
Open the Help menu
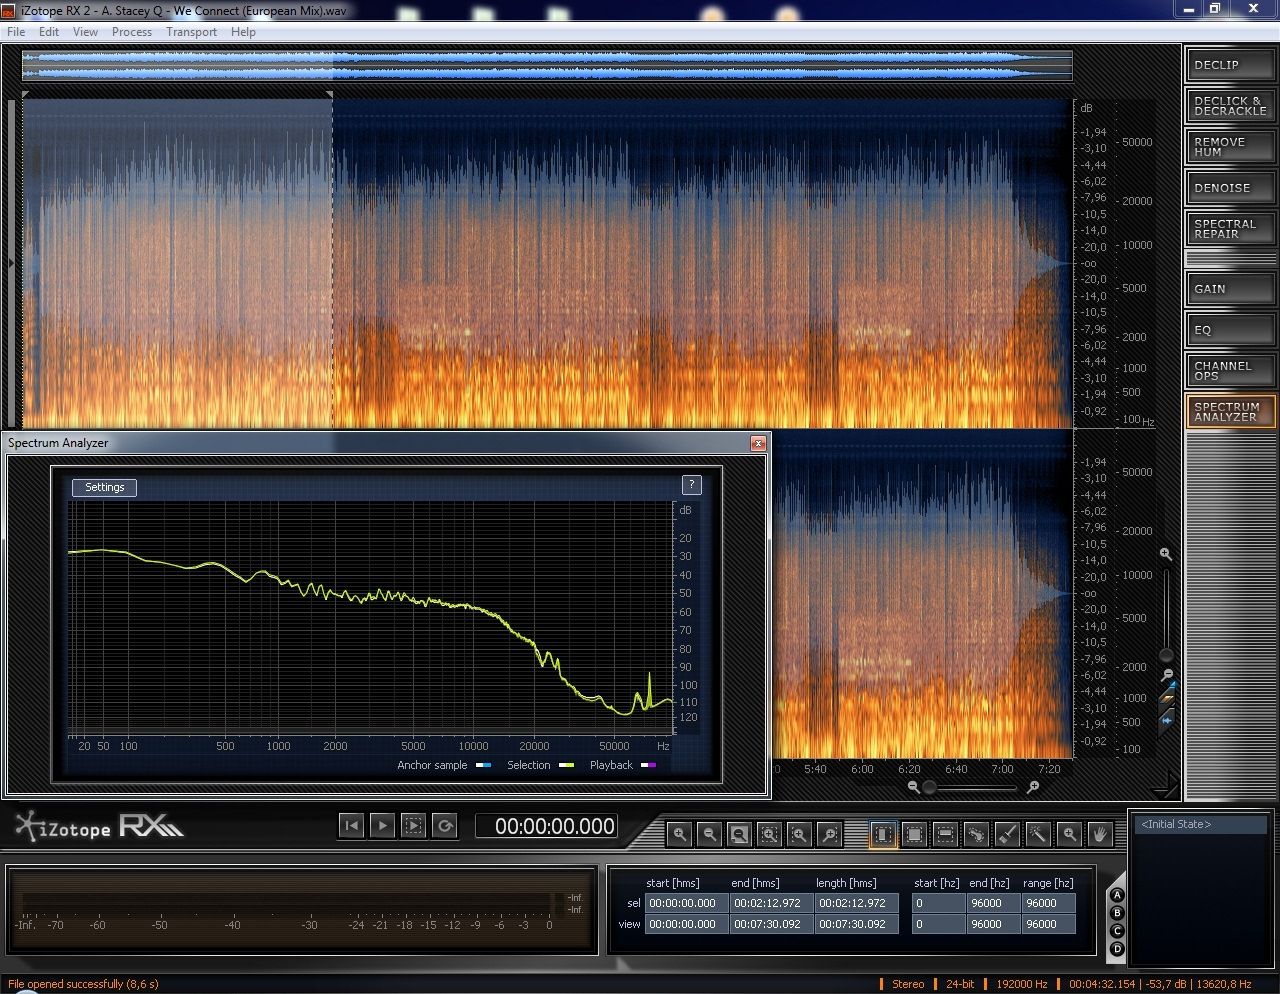[243, 32]
